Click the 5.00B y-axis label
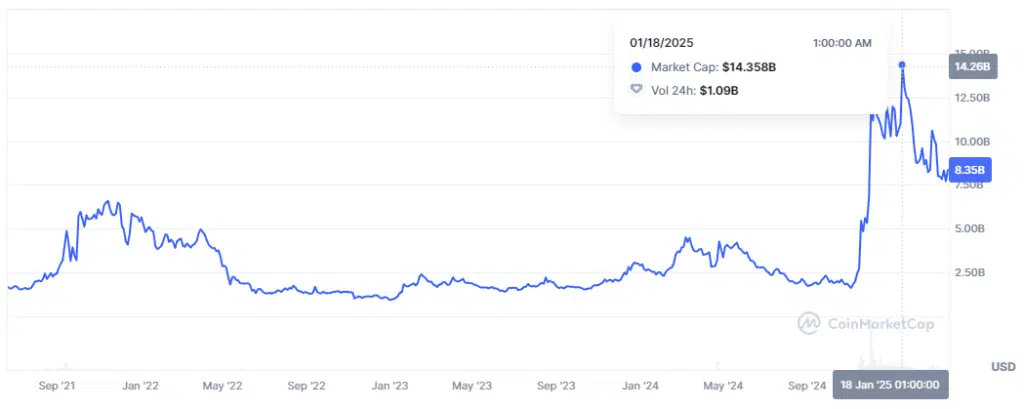Screen dimensions: 1024x409 tap(969, 229)
